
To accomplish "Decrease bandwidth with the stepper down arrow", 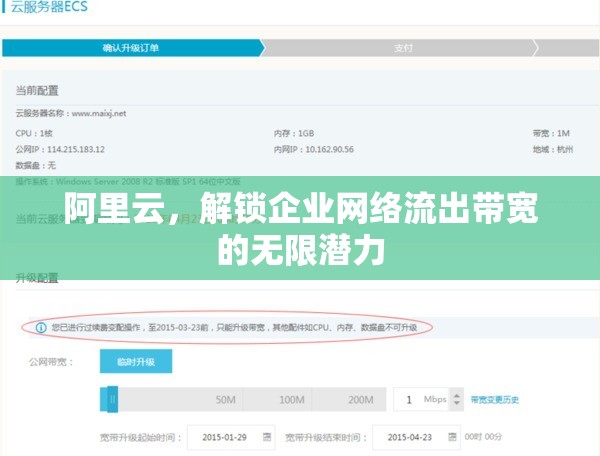I will tap(457, 403).
